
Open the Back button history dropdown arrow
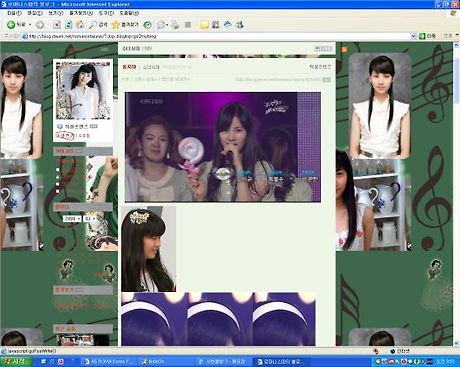click(x=30, y=25)
